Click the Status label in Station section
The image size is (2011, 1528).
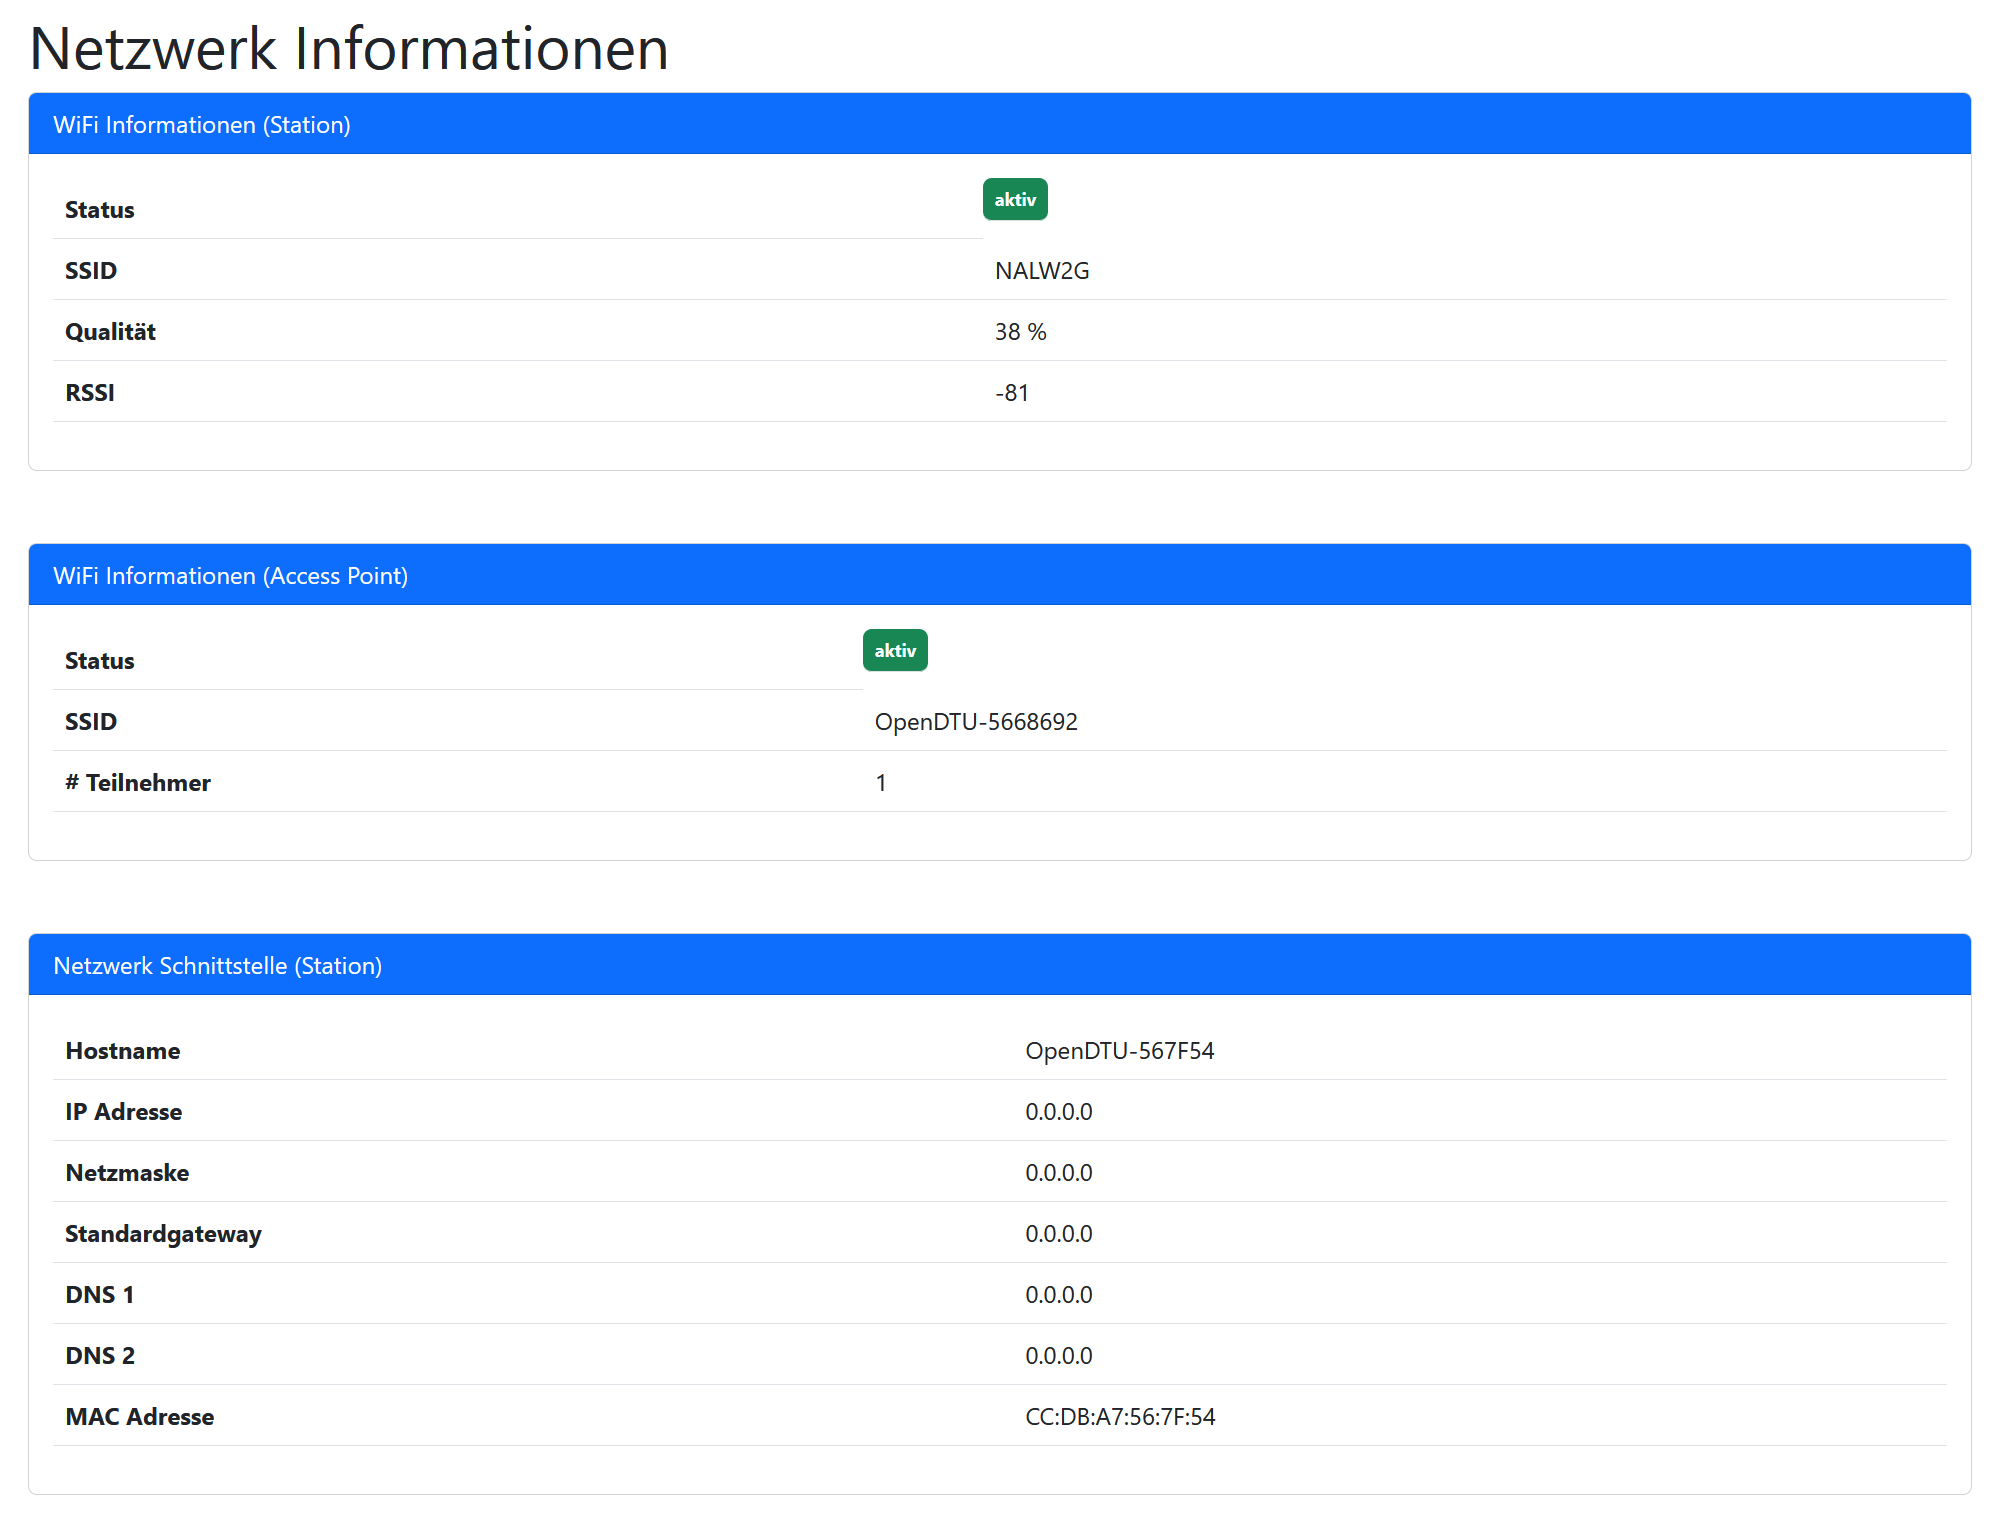click(x=99, y=209)
